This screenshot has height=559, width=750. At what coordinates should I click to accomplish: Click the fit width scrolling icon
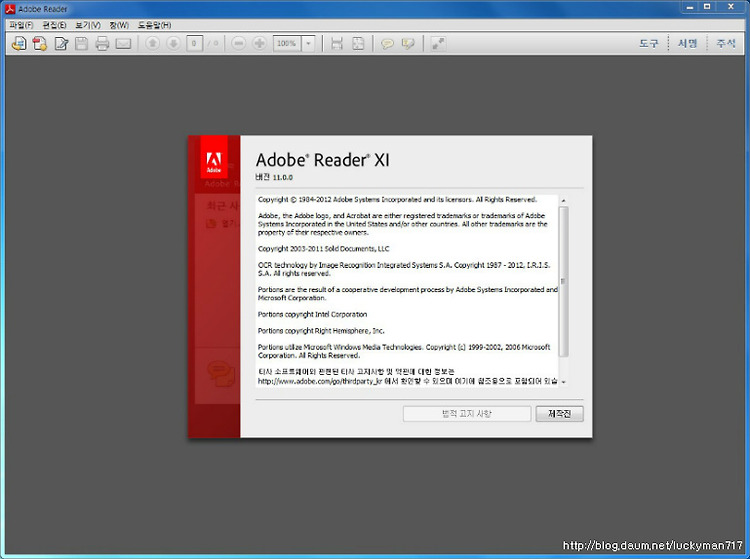click(337, 44)
